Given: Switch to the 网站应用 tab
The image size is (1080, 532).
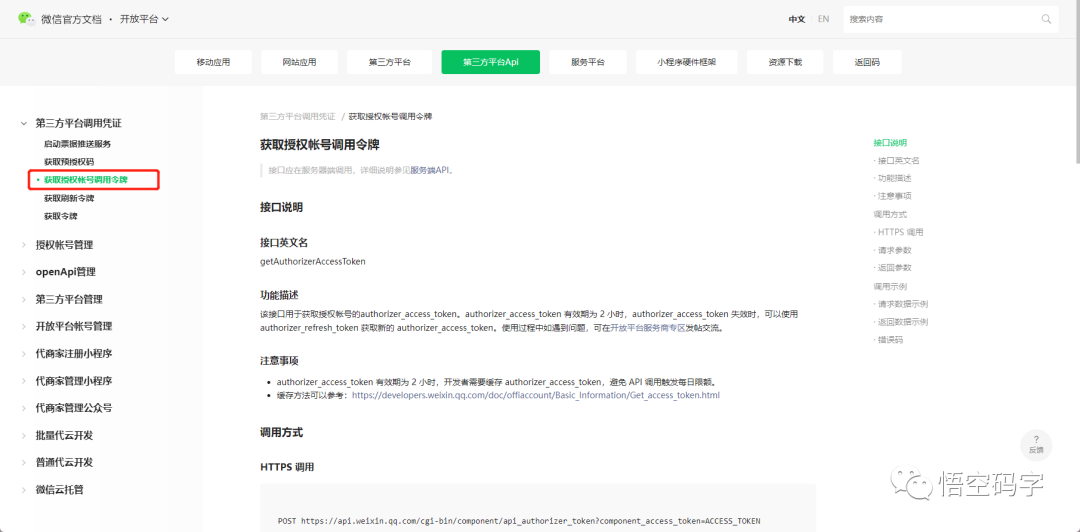Looking at the screenshot, I should coord(300,62).
